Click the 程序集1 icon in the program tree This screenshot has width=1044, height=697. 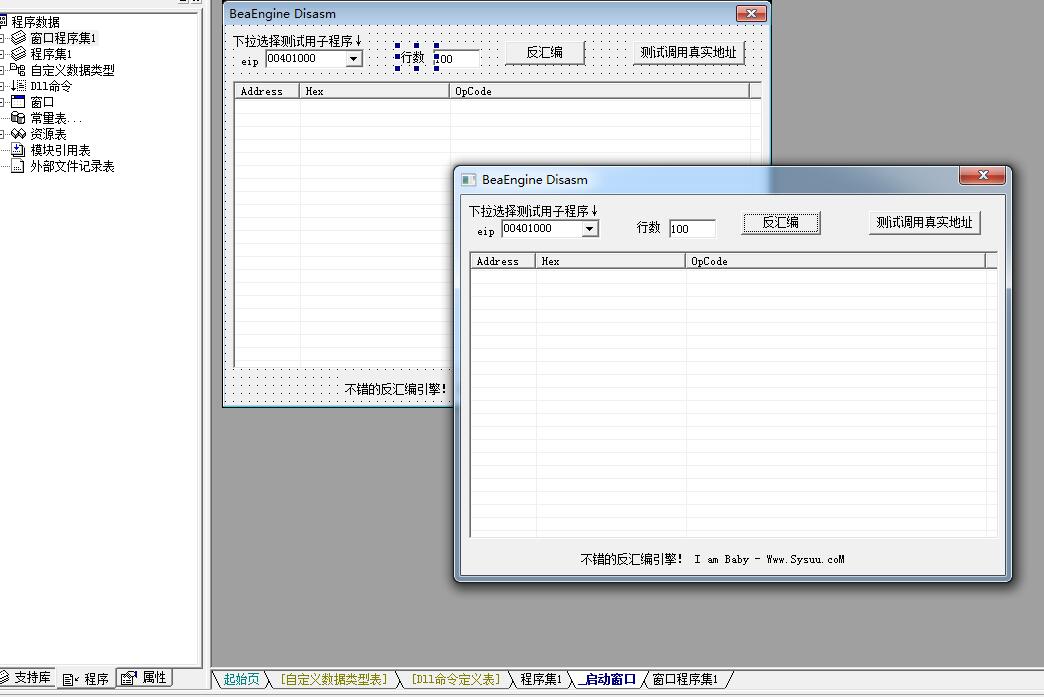[19, 54]
